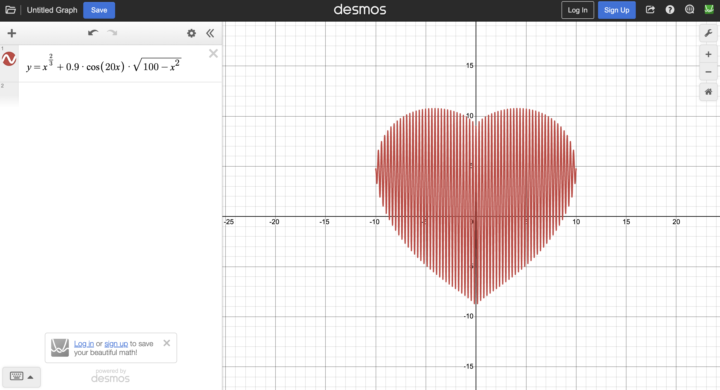Zoom in on the graph
Screen dimensions: 720x390
point(709,54)
